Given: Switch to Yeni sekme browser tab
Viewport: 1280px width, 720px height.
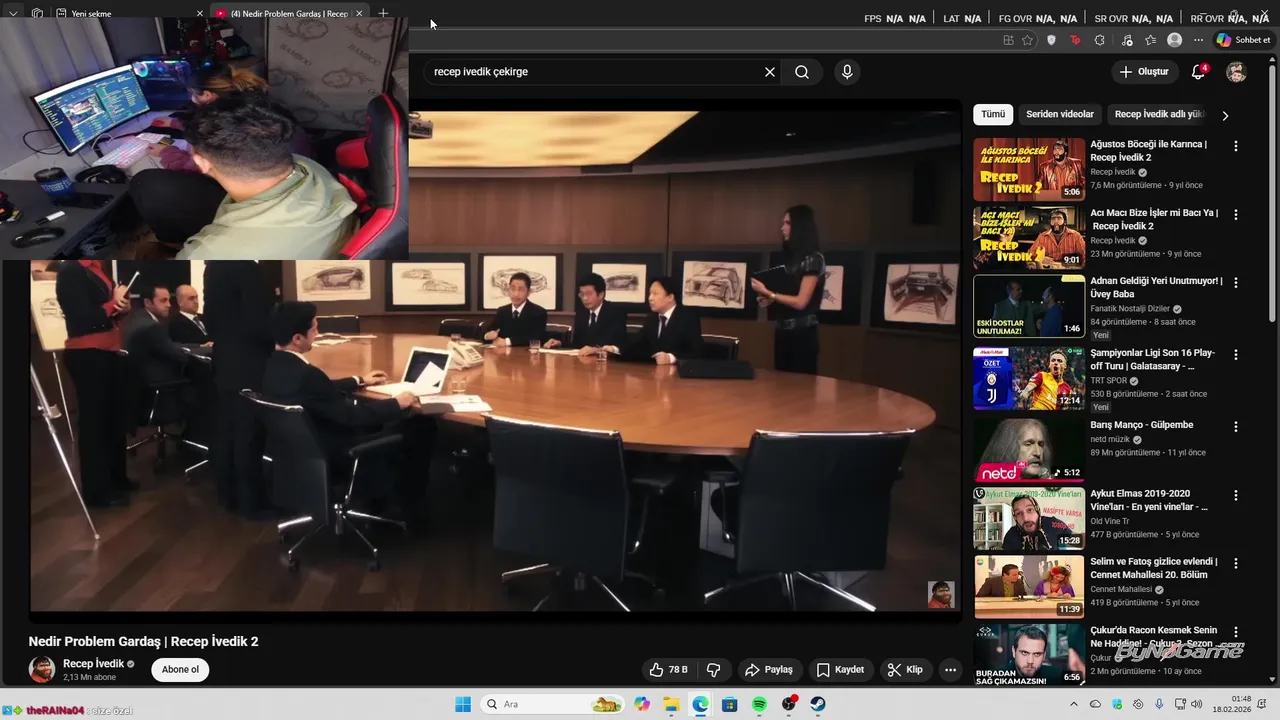Looking at the screenshot, I should 130,14.
